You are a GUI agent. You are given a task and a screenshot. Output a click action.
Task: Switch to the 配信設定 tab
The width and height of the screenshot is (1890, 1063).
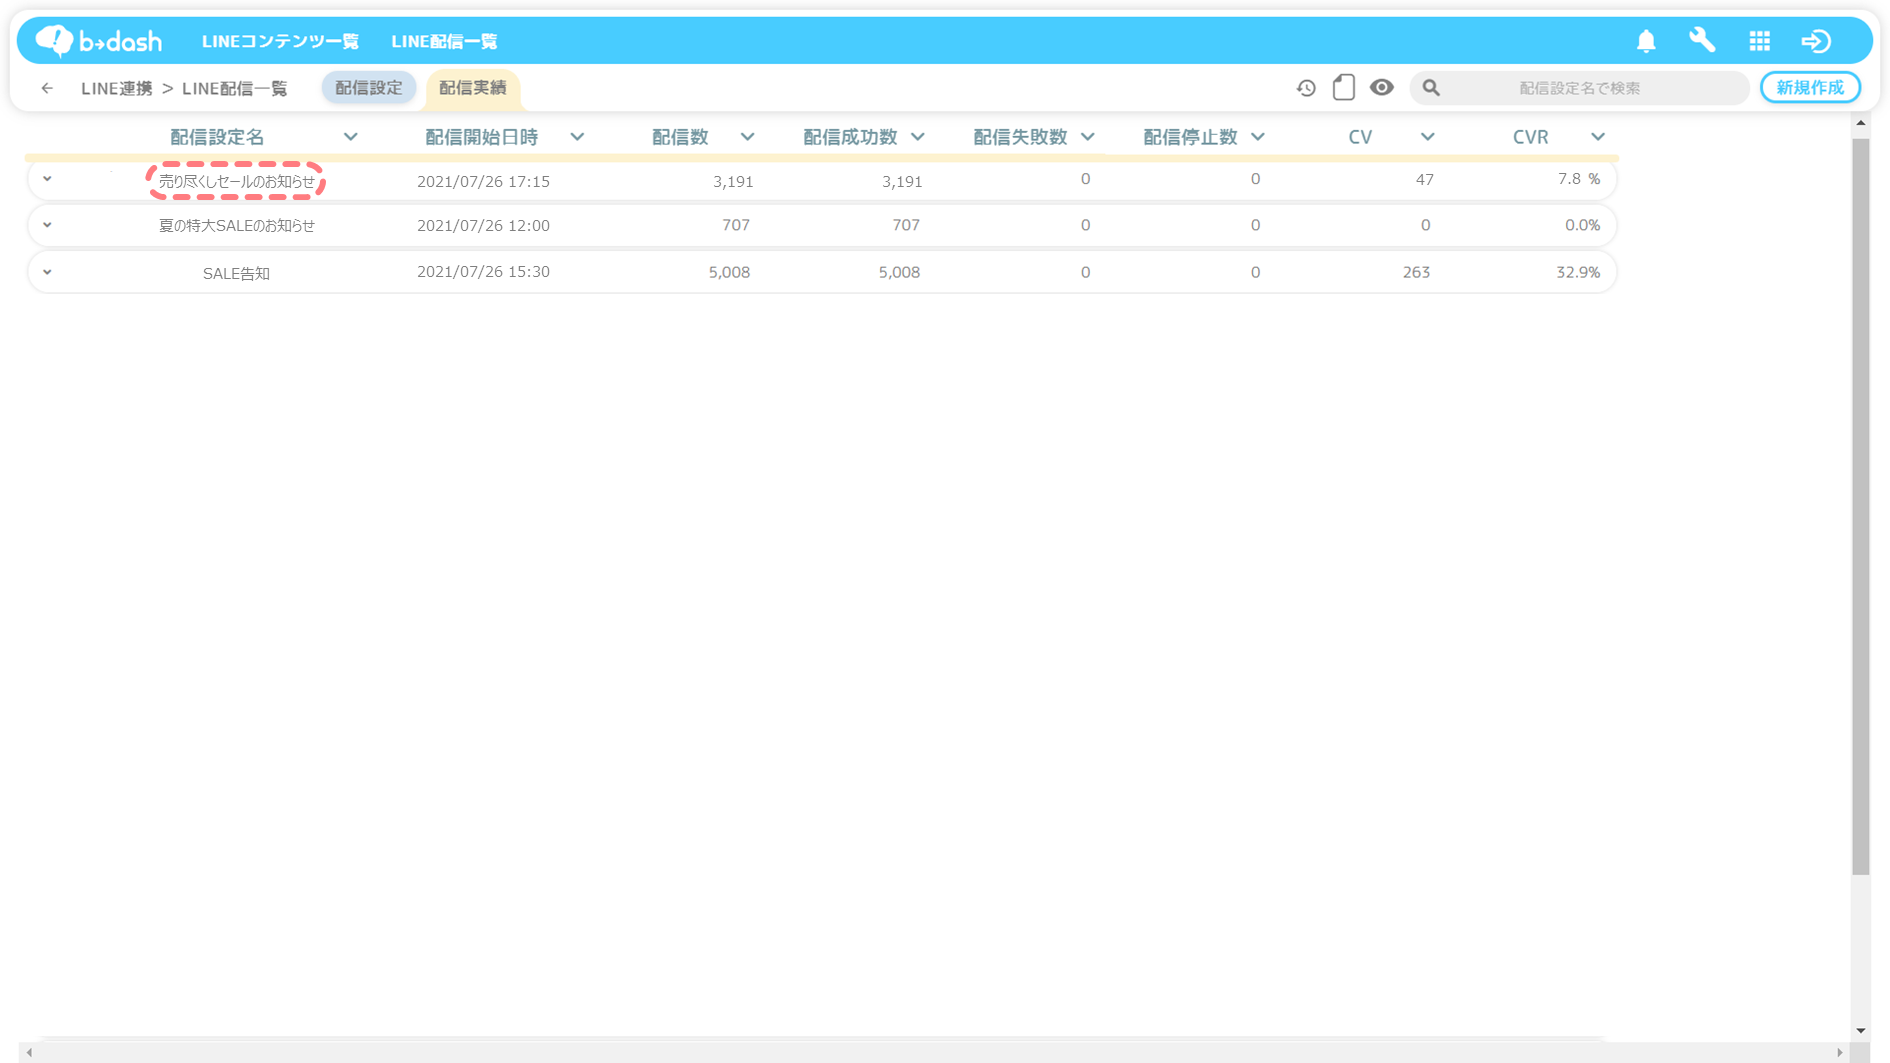point(369,88)
